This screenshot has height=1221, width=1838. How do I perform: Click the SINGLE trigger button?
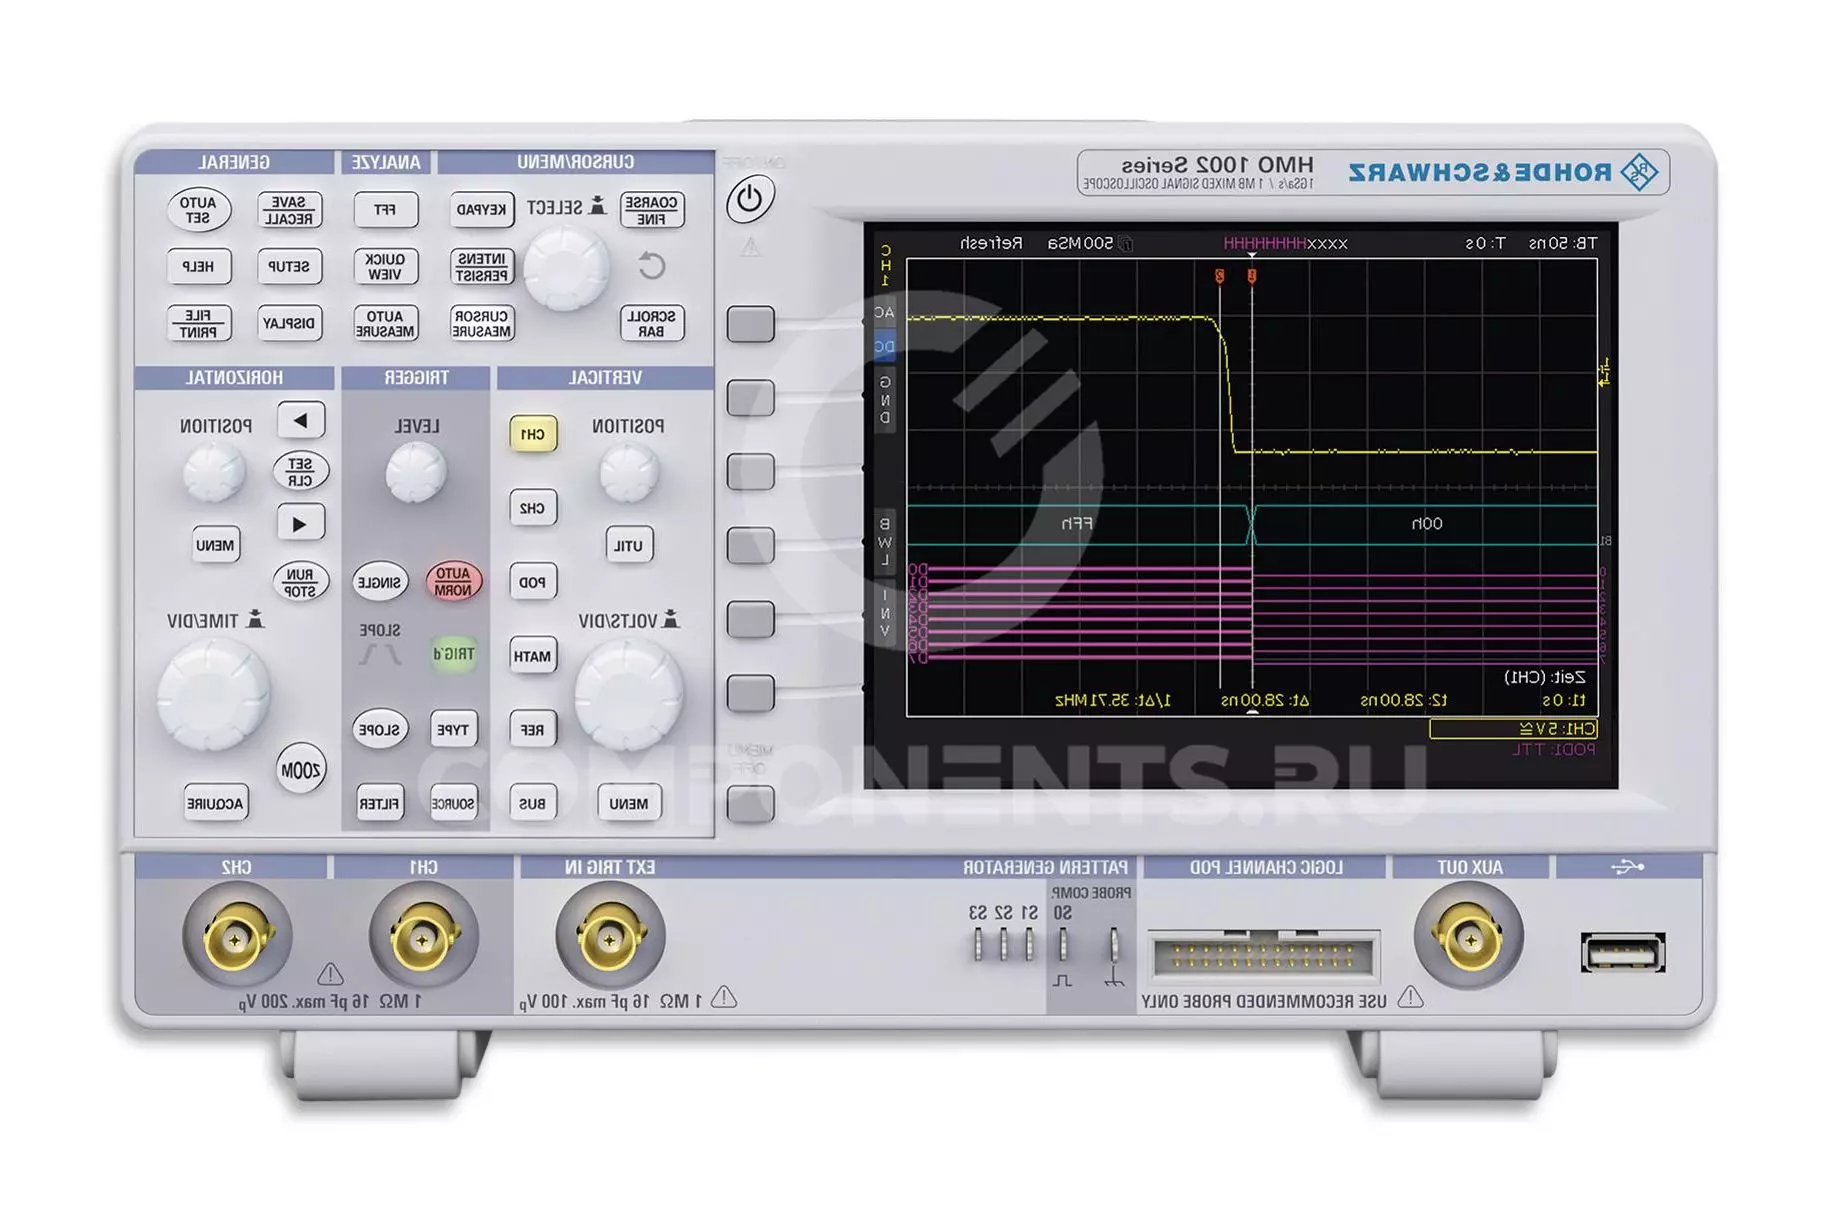(380, 582)
